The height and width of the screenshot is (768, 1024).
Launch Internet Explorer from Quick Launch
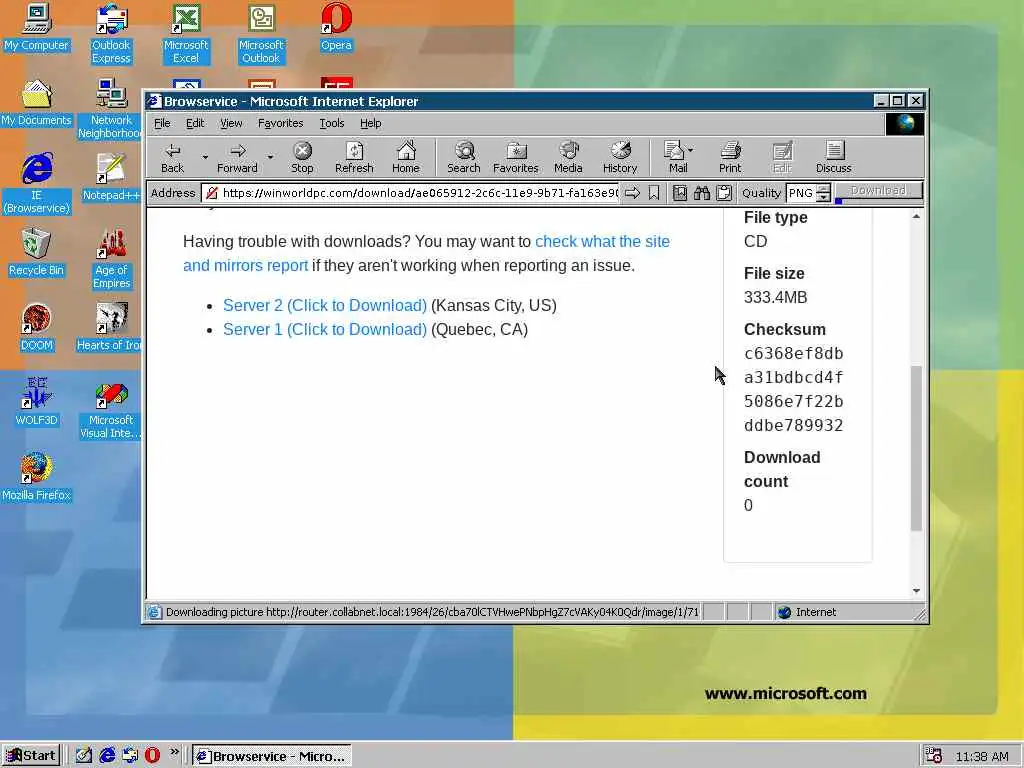[107, 756]
